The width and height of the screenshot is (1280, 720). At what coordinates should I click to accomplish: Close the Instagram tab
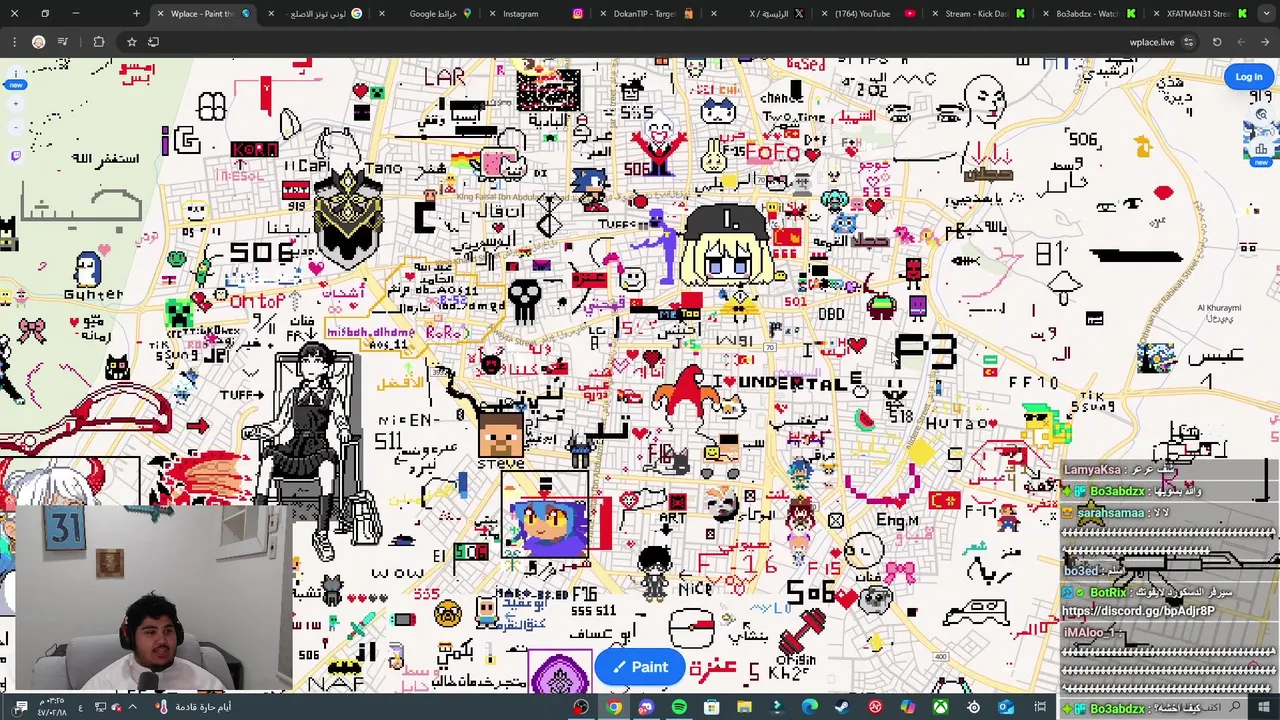click(x=492, y=14)
